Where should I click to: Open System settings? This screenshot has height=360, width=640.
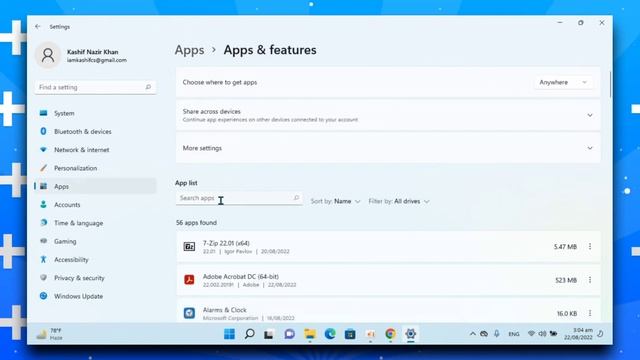click(96, 113)
